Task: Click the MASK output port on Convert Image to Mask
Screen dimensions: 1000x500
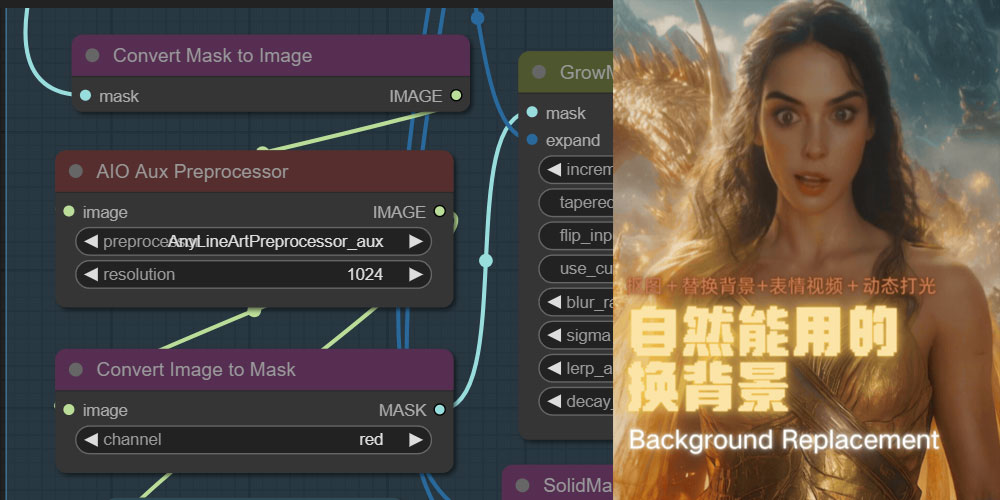Action: (x=439, y=410)
